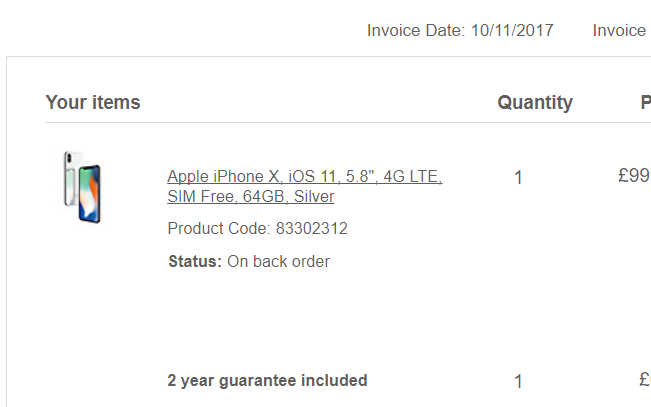Select the date value 10/11/2017
Image resolution: width=651 pixels, height=407 pixels.
pos(517,30)
